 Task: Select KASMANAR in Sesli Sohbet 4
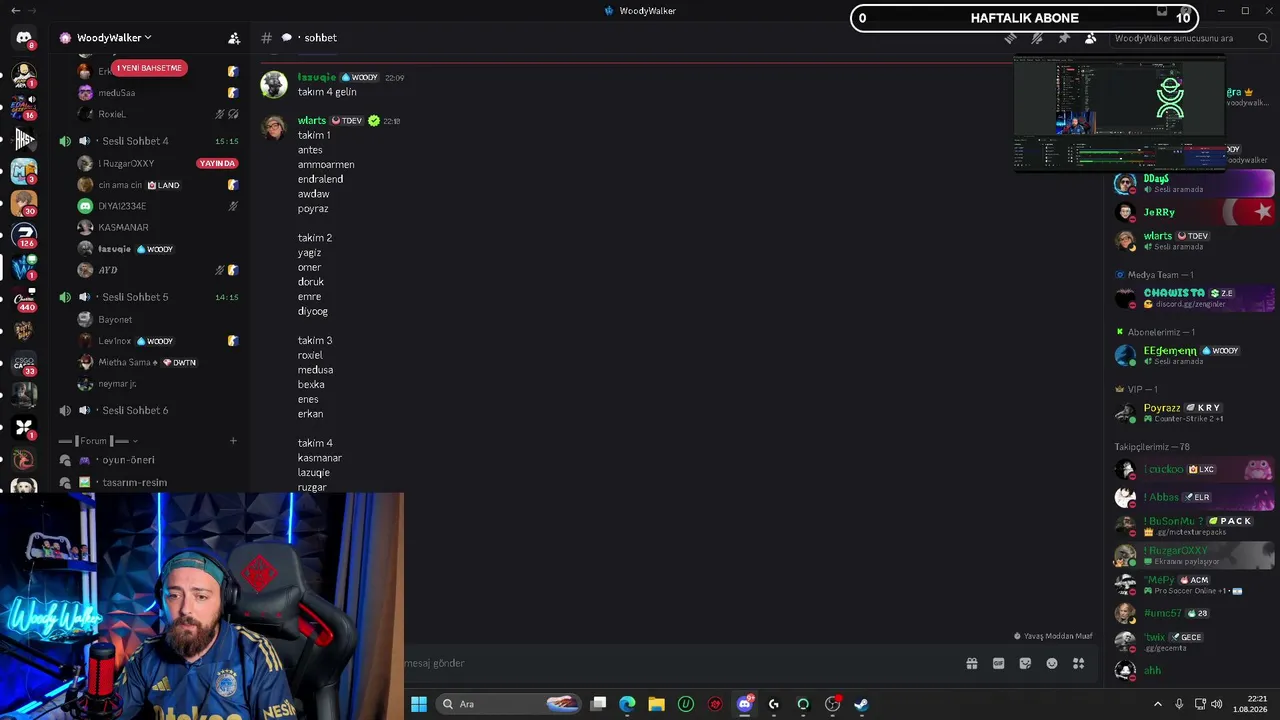(158, 227)
